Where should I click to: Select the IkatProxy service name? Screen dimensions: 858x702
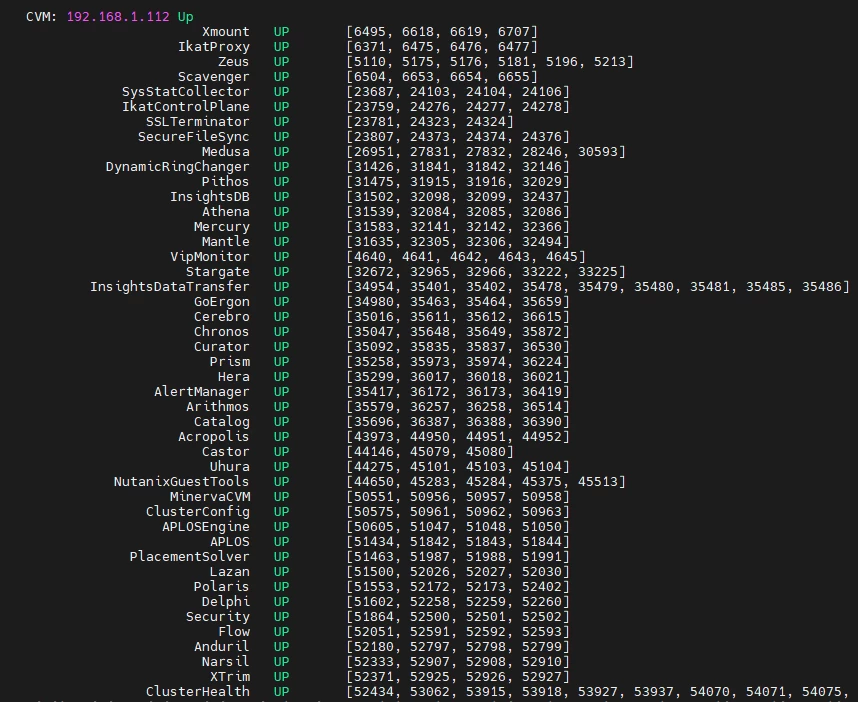point(213,47)
